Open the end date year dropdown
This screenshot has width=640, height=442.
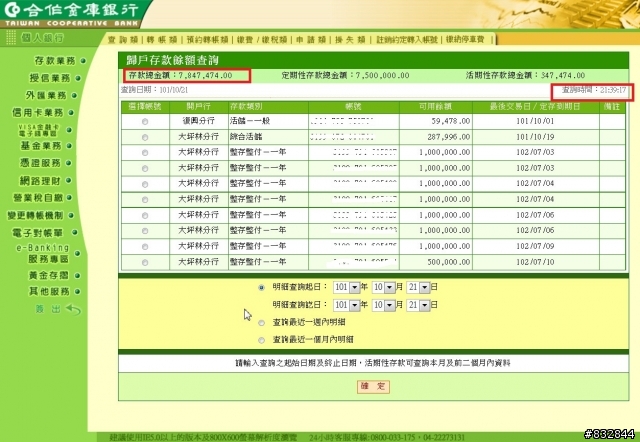[347, 305]
